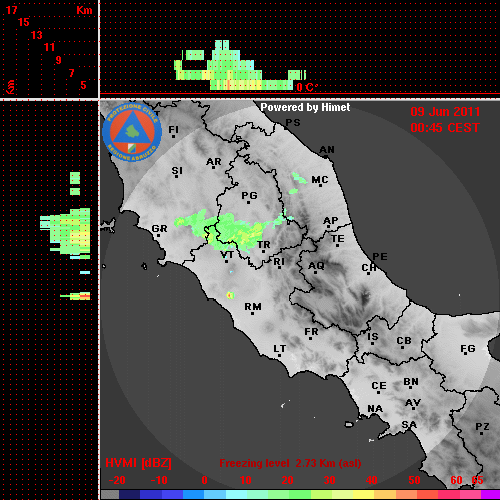Click the SI city label
The image size is (500, 500).
click(x=177, y=171)
